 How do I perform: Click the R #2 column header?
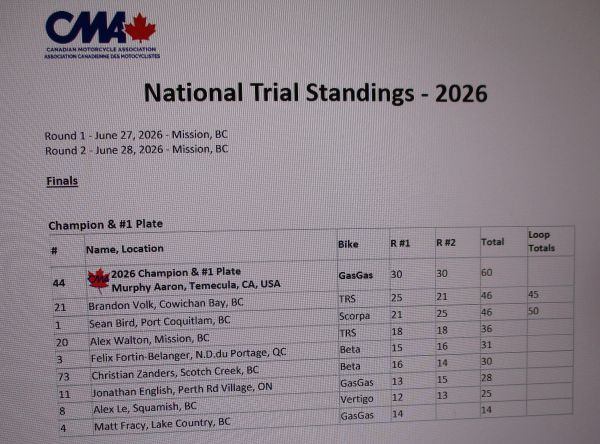pos(446,243)
